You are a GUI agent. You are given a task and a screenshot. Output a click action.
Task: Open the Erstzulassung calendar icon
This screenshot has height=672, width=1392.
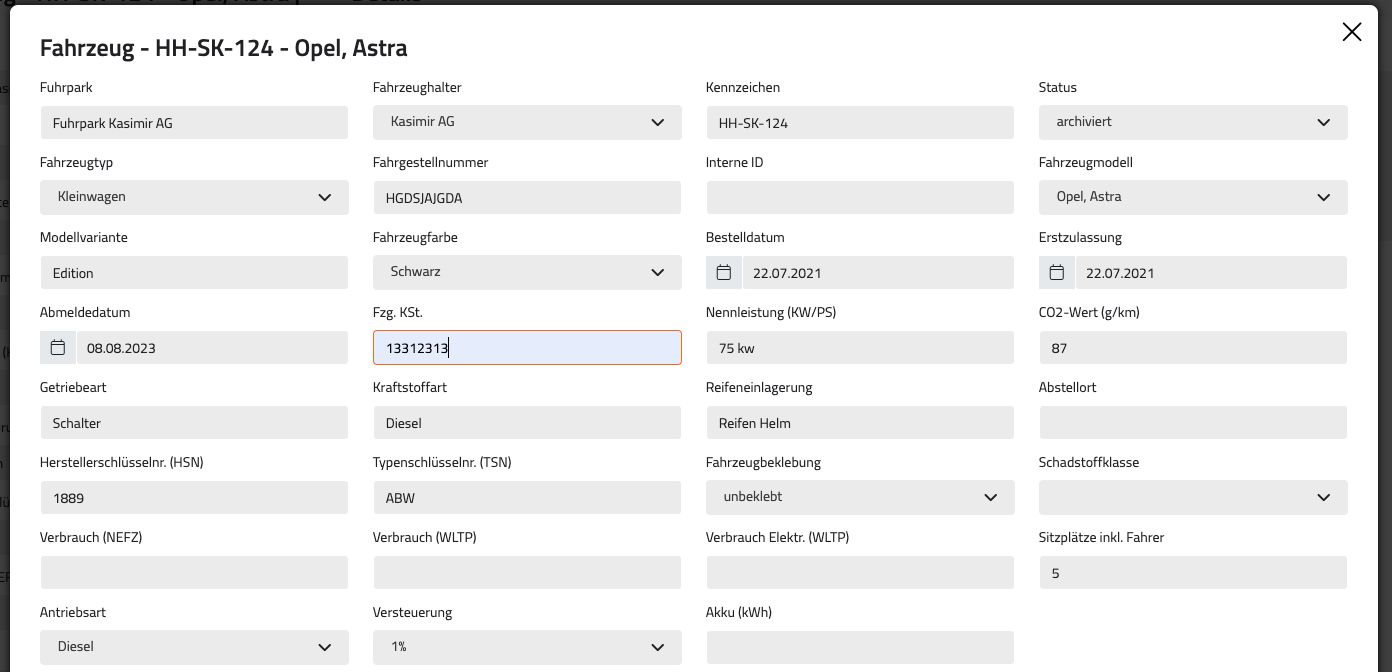[1057, 272]
